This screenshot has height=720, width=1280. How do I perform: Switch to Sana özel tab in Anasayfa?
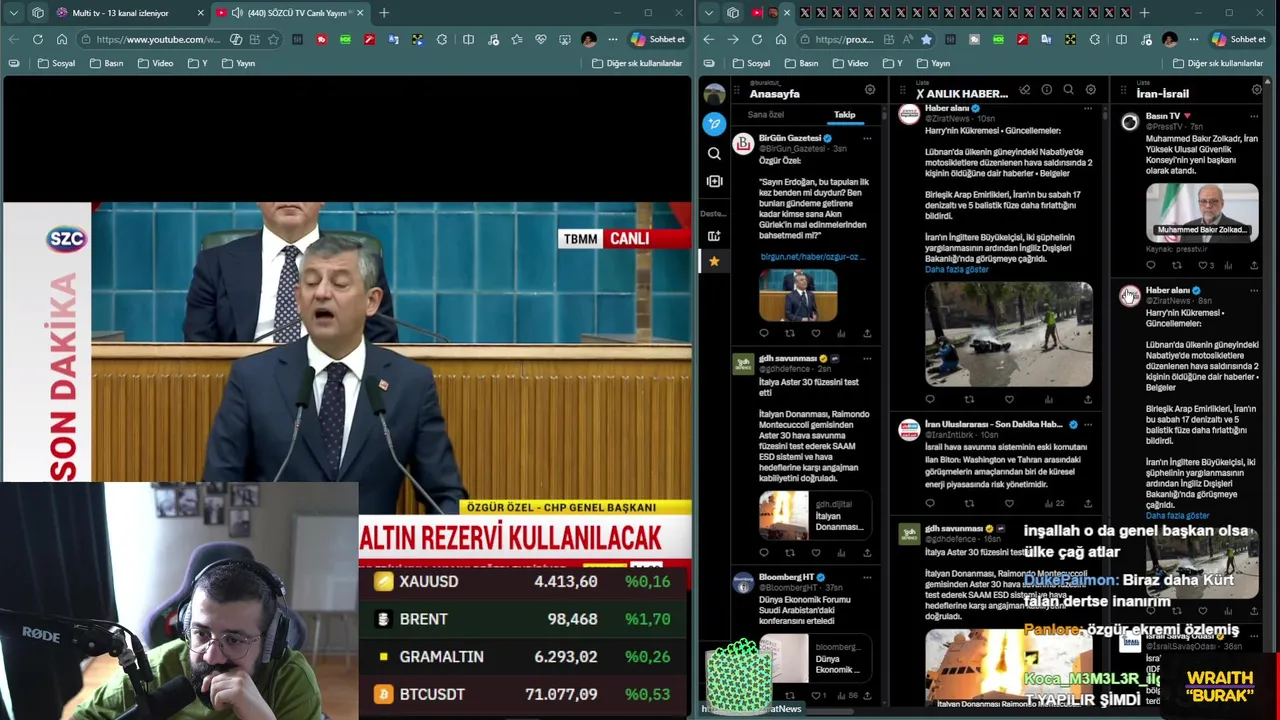[766, 115]
